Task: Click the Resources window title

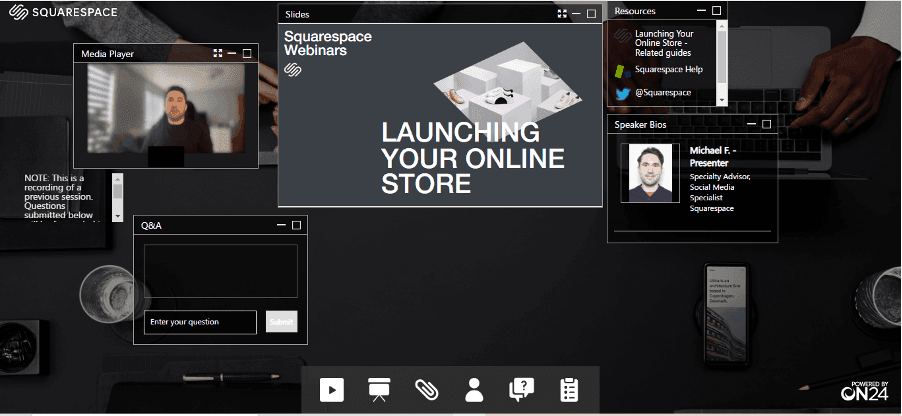Action: [635, 11]
